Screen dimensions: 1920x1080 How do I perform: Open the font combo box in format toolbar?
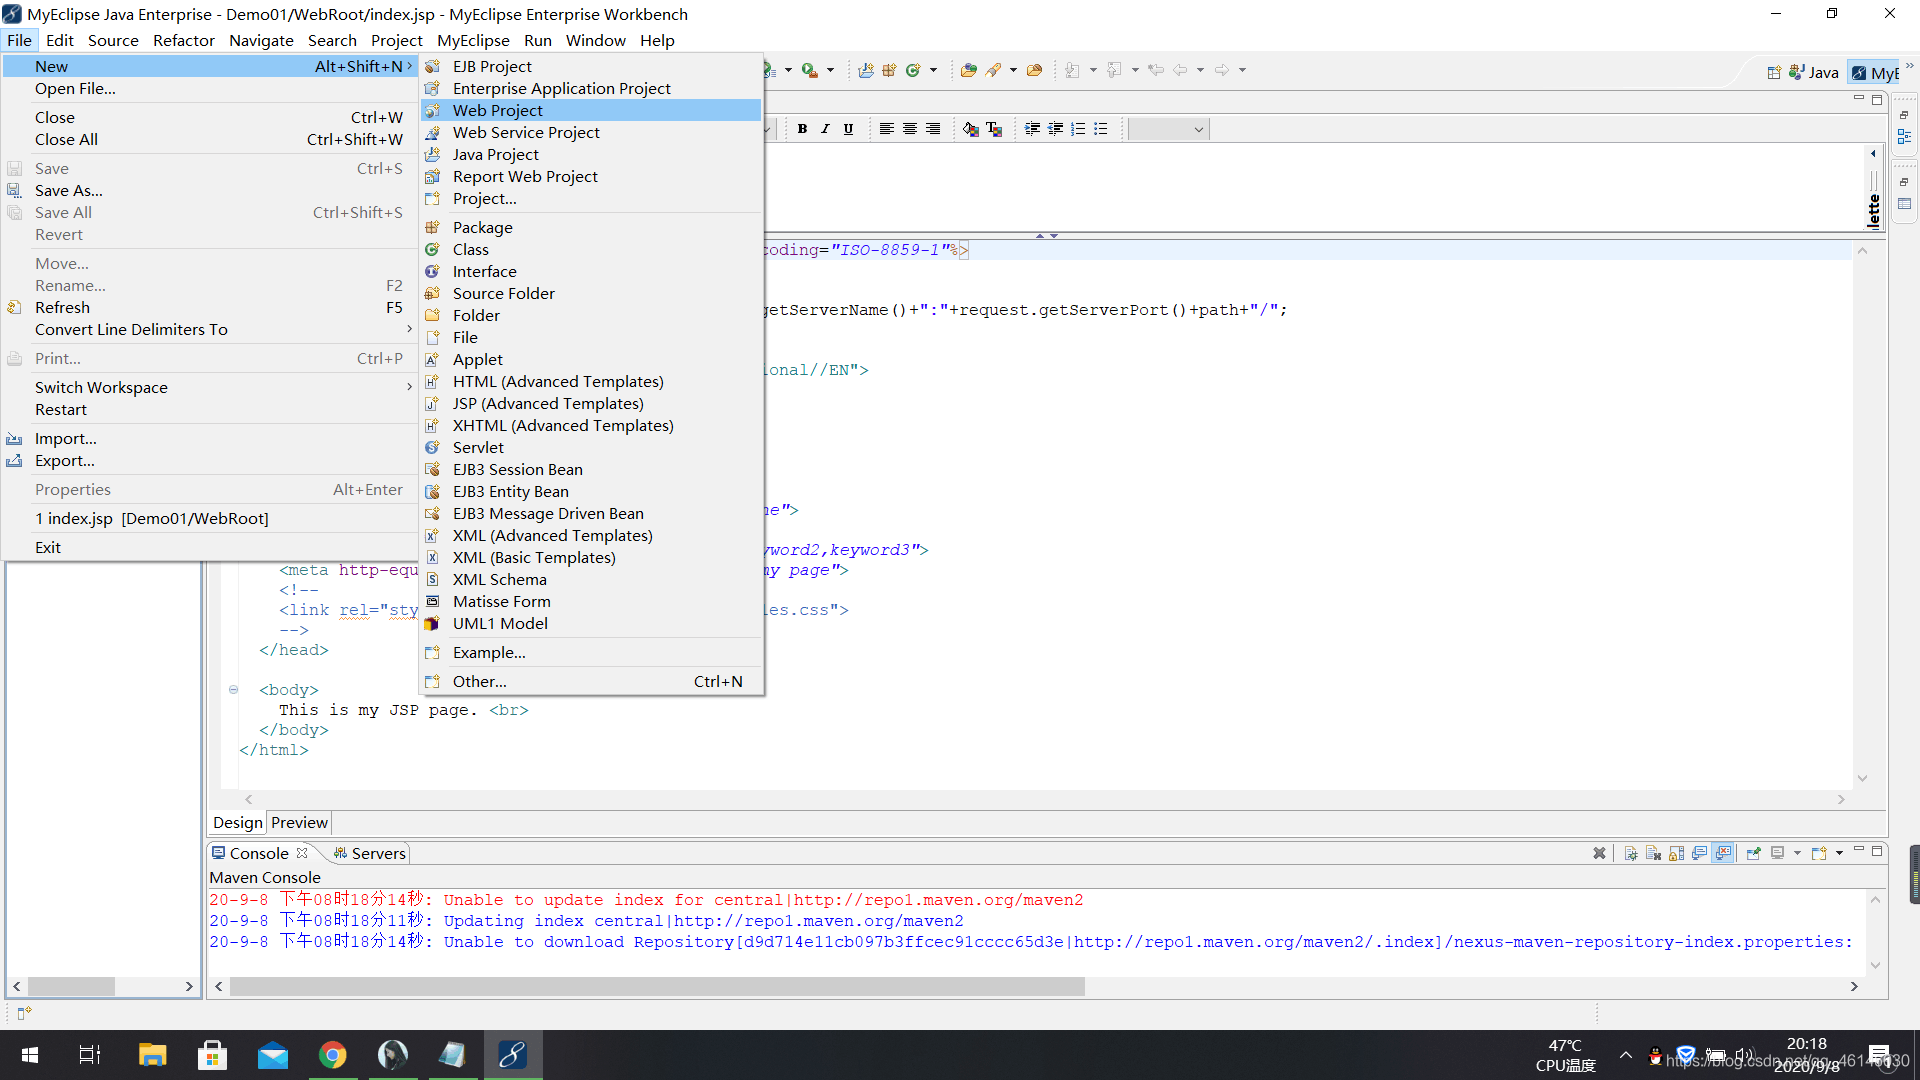click(x=1168, y=129)
